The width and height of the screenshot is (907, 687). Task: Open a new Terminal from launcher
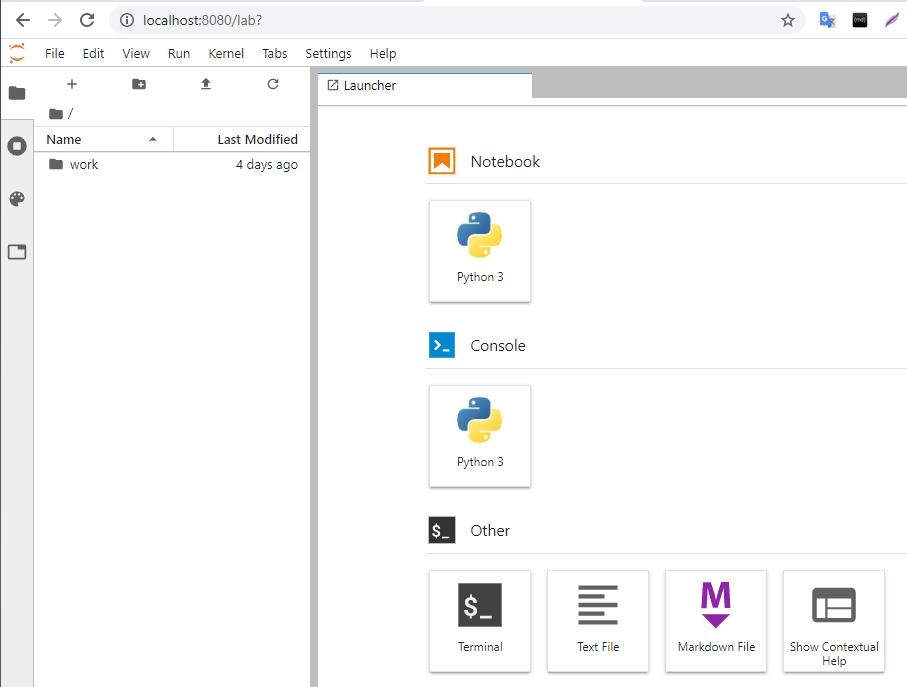[x=480, y=621]
